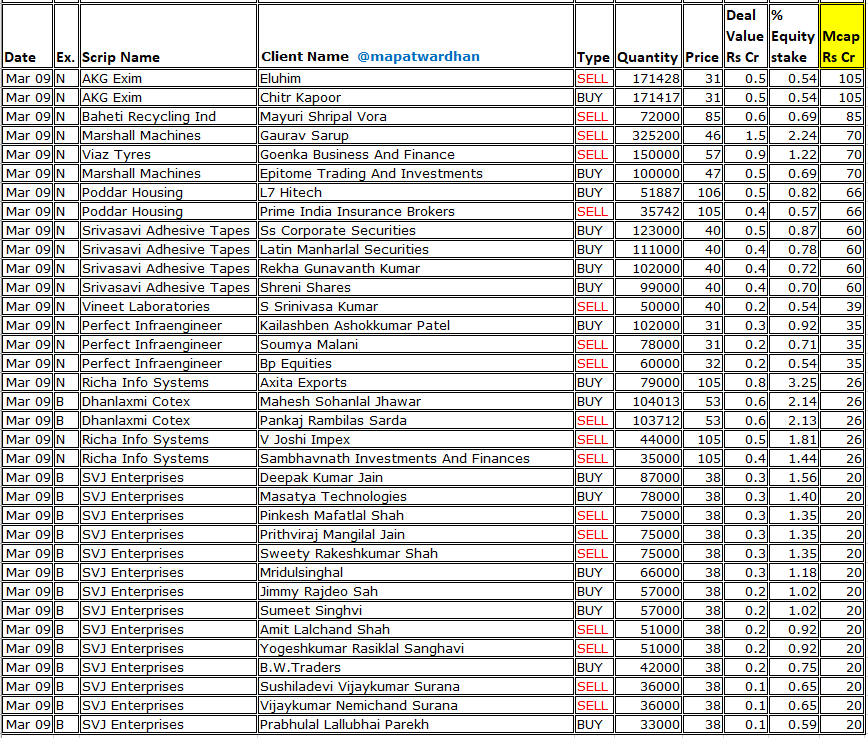The width and height of the screenshot is (868, 738).
Task: Select 'Vijaykumar Nemichand Surana' cell
Action: tap(416, 706)
